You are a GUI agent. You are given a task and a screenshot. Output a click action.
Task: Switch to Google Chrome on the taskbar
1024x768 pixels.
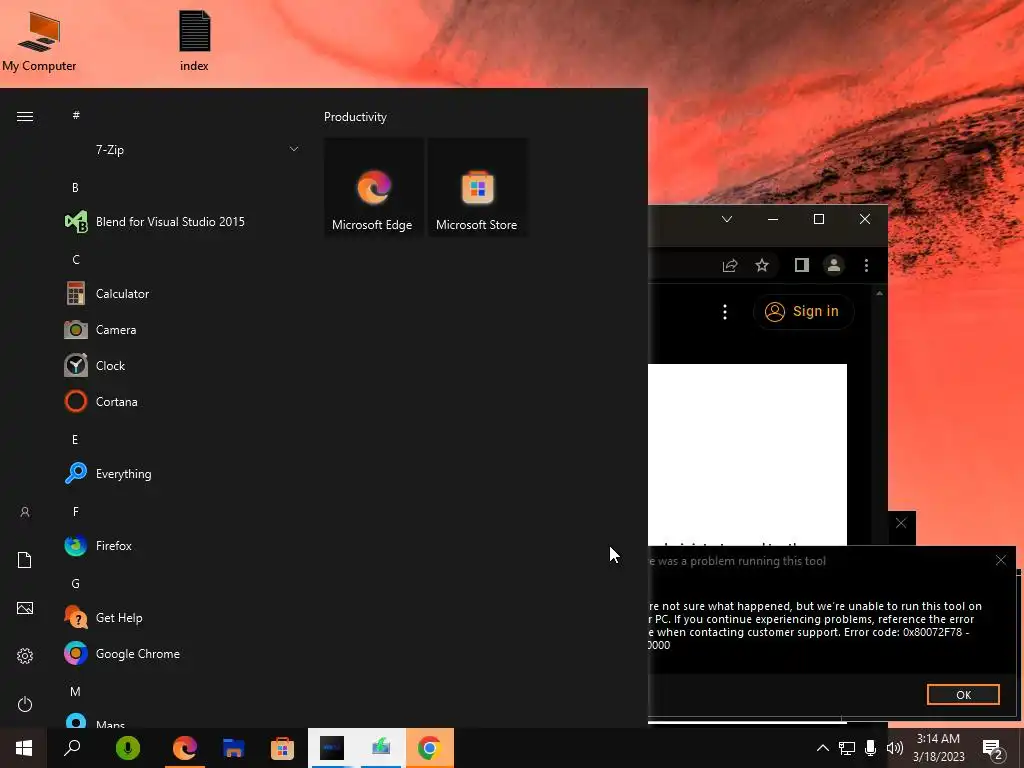coord(430,748)
